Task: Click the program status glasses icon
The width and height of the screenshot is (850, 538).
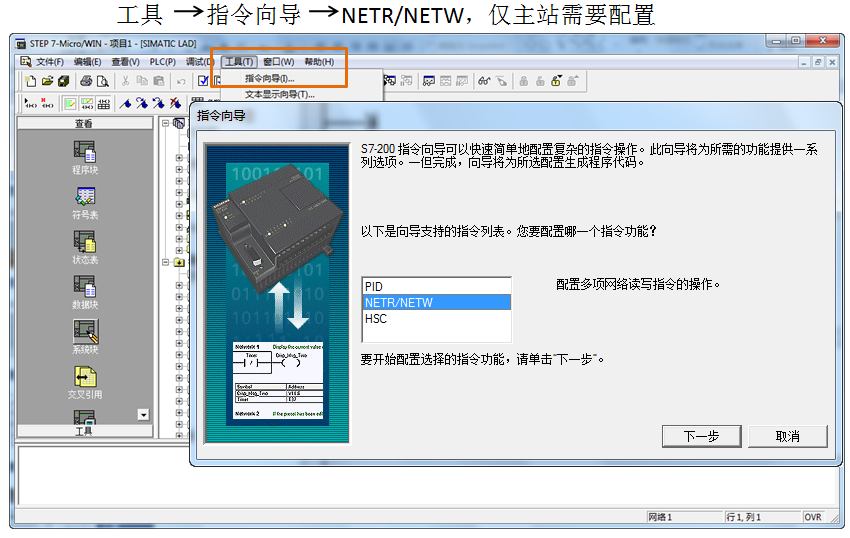Action: pyautogui.click(x=484, y=81)
